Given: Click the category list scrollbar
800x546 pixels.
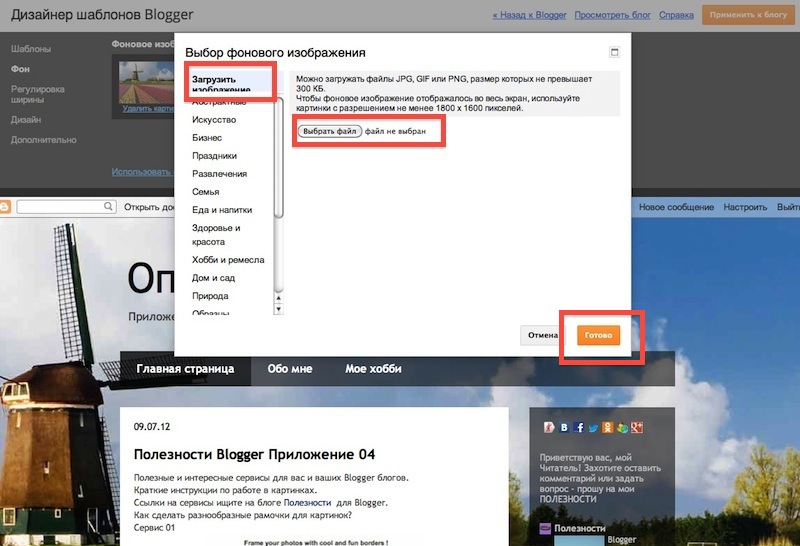Looking at the screenshot, I should [279, 158].
